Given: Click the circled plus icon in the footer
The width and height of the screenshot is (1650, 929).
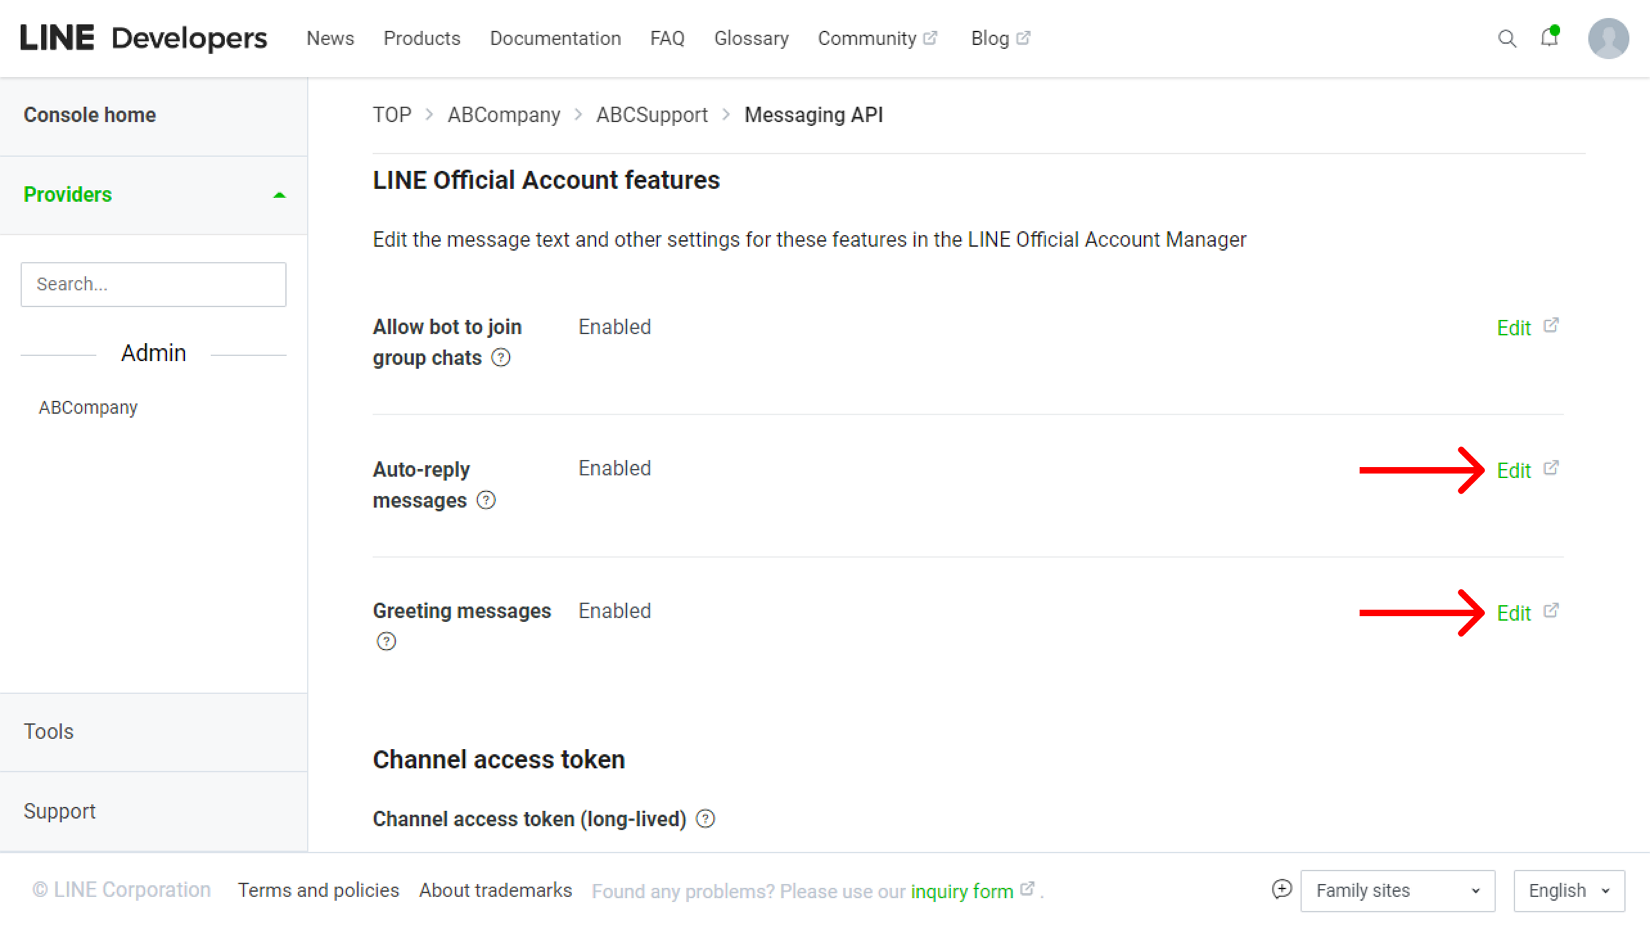Looking at the screenshot, I should tap(1281, 888).
